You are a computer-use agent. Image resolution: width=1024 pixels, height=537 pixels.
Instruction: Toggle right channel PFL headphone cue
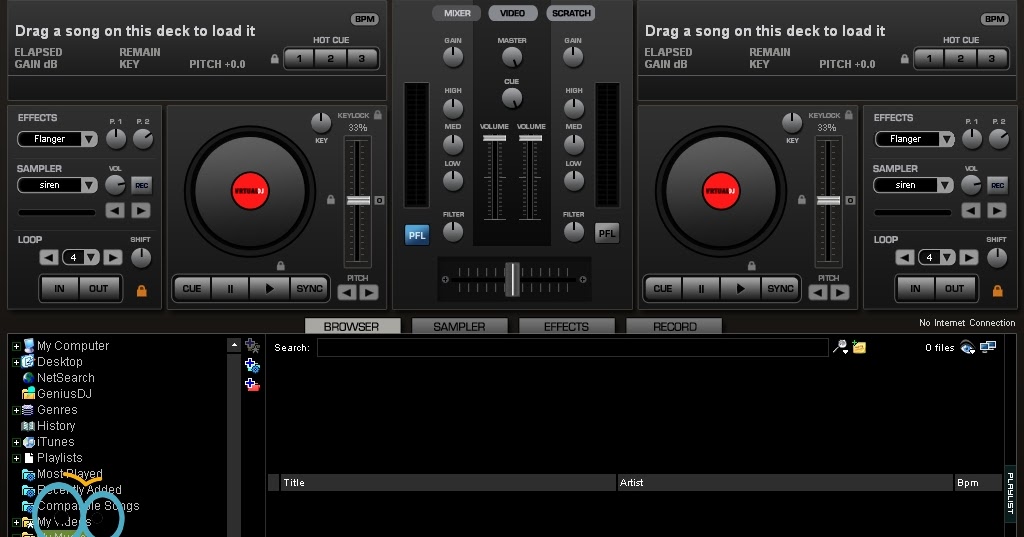click(607, 233)
